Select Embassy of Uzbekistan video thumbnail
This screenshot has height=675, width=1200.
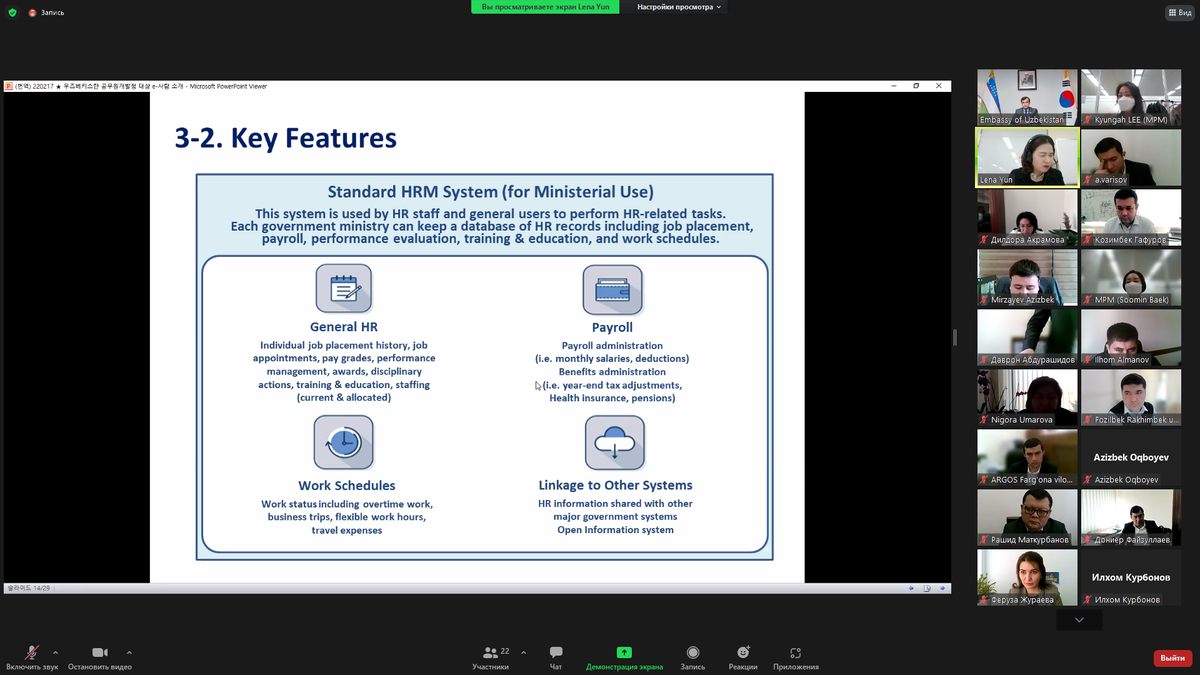(1026, 97)
